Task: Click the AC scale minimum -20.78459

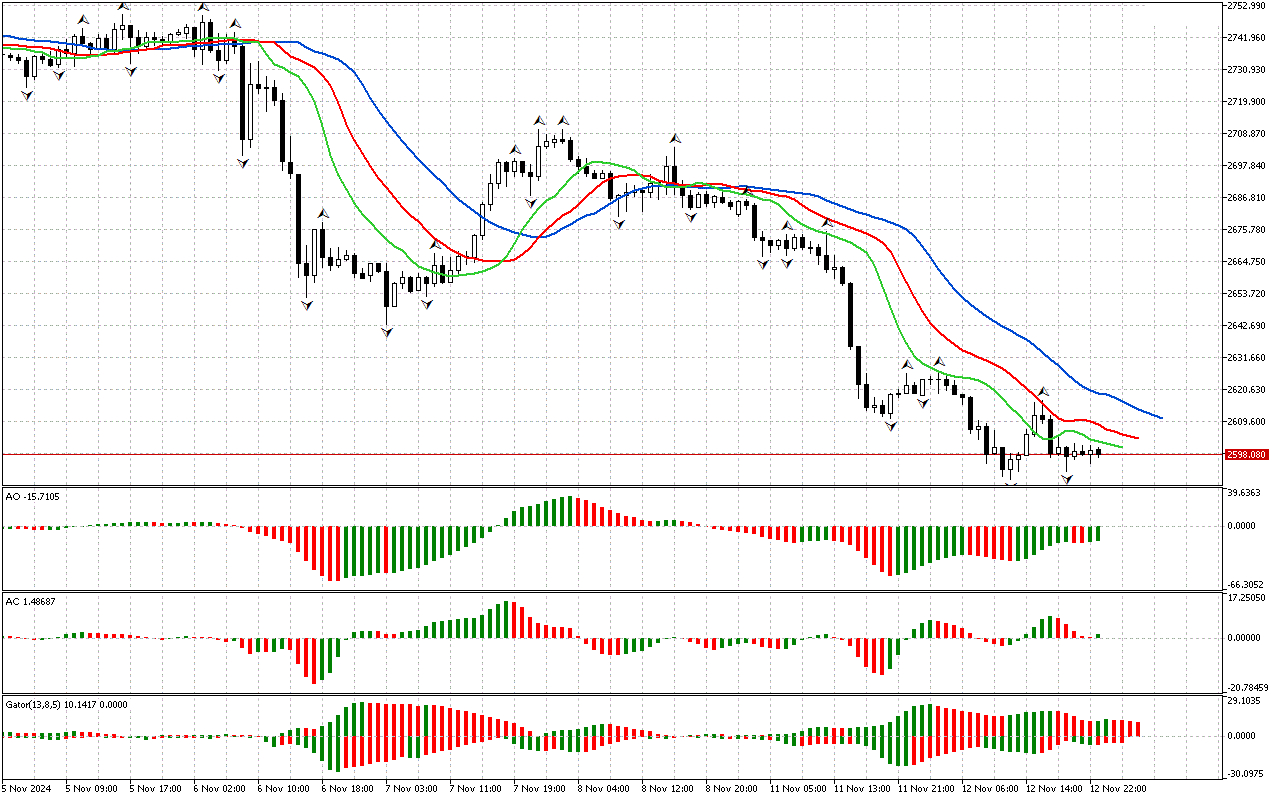Action: tap(1246, 688)
